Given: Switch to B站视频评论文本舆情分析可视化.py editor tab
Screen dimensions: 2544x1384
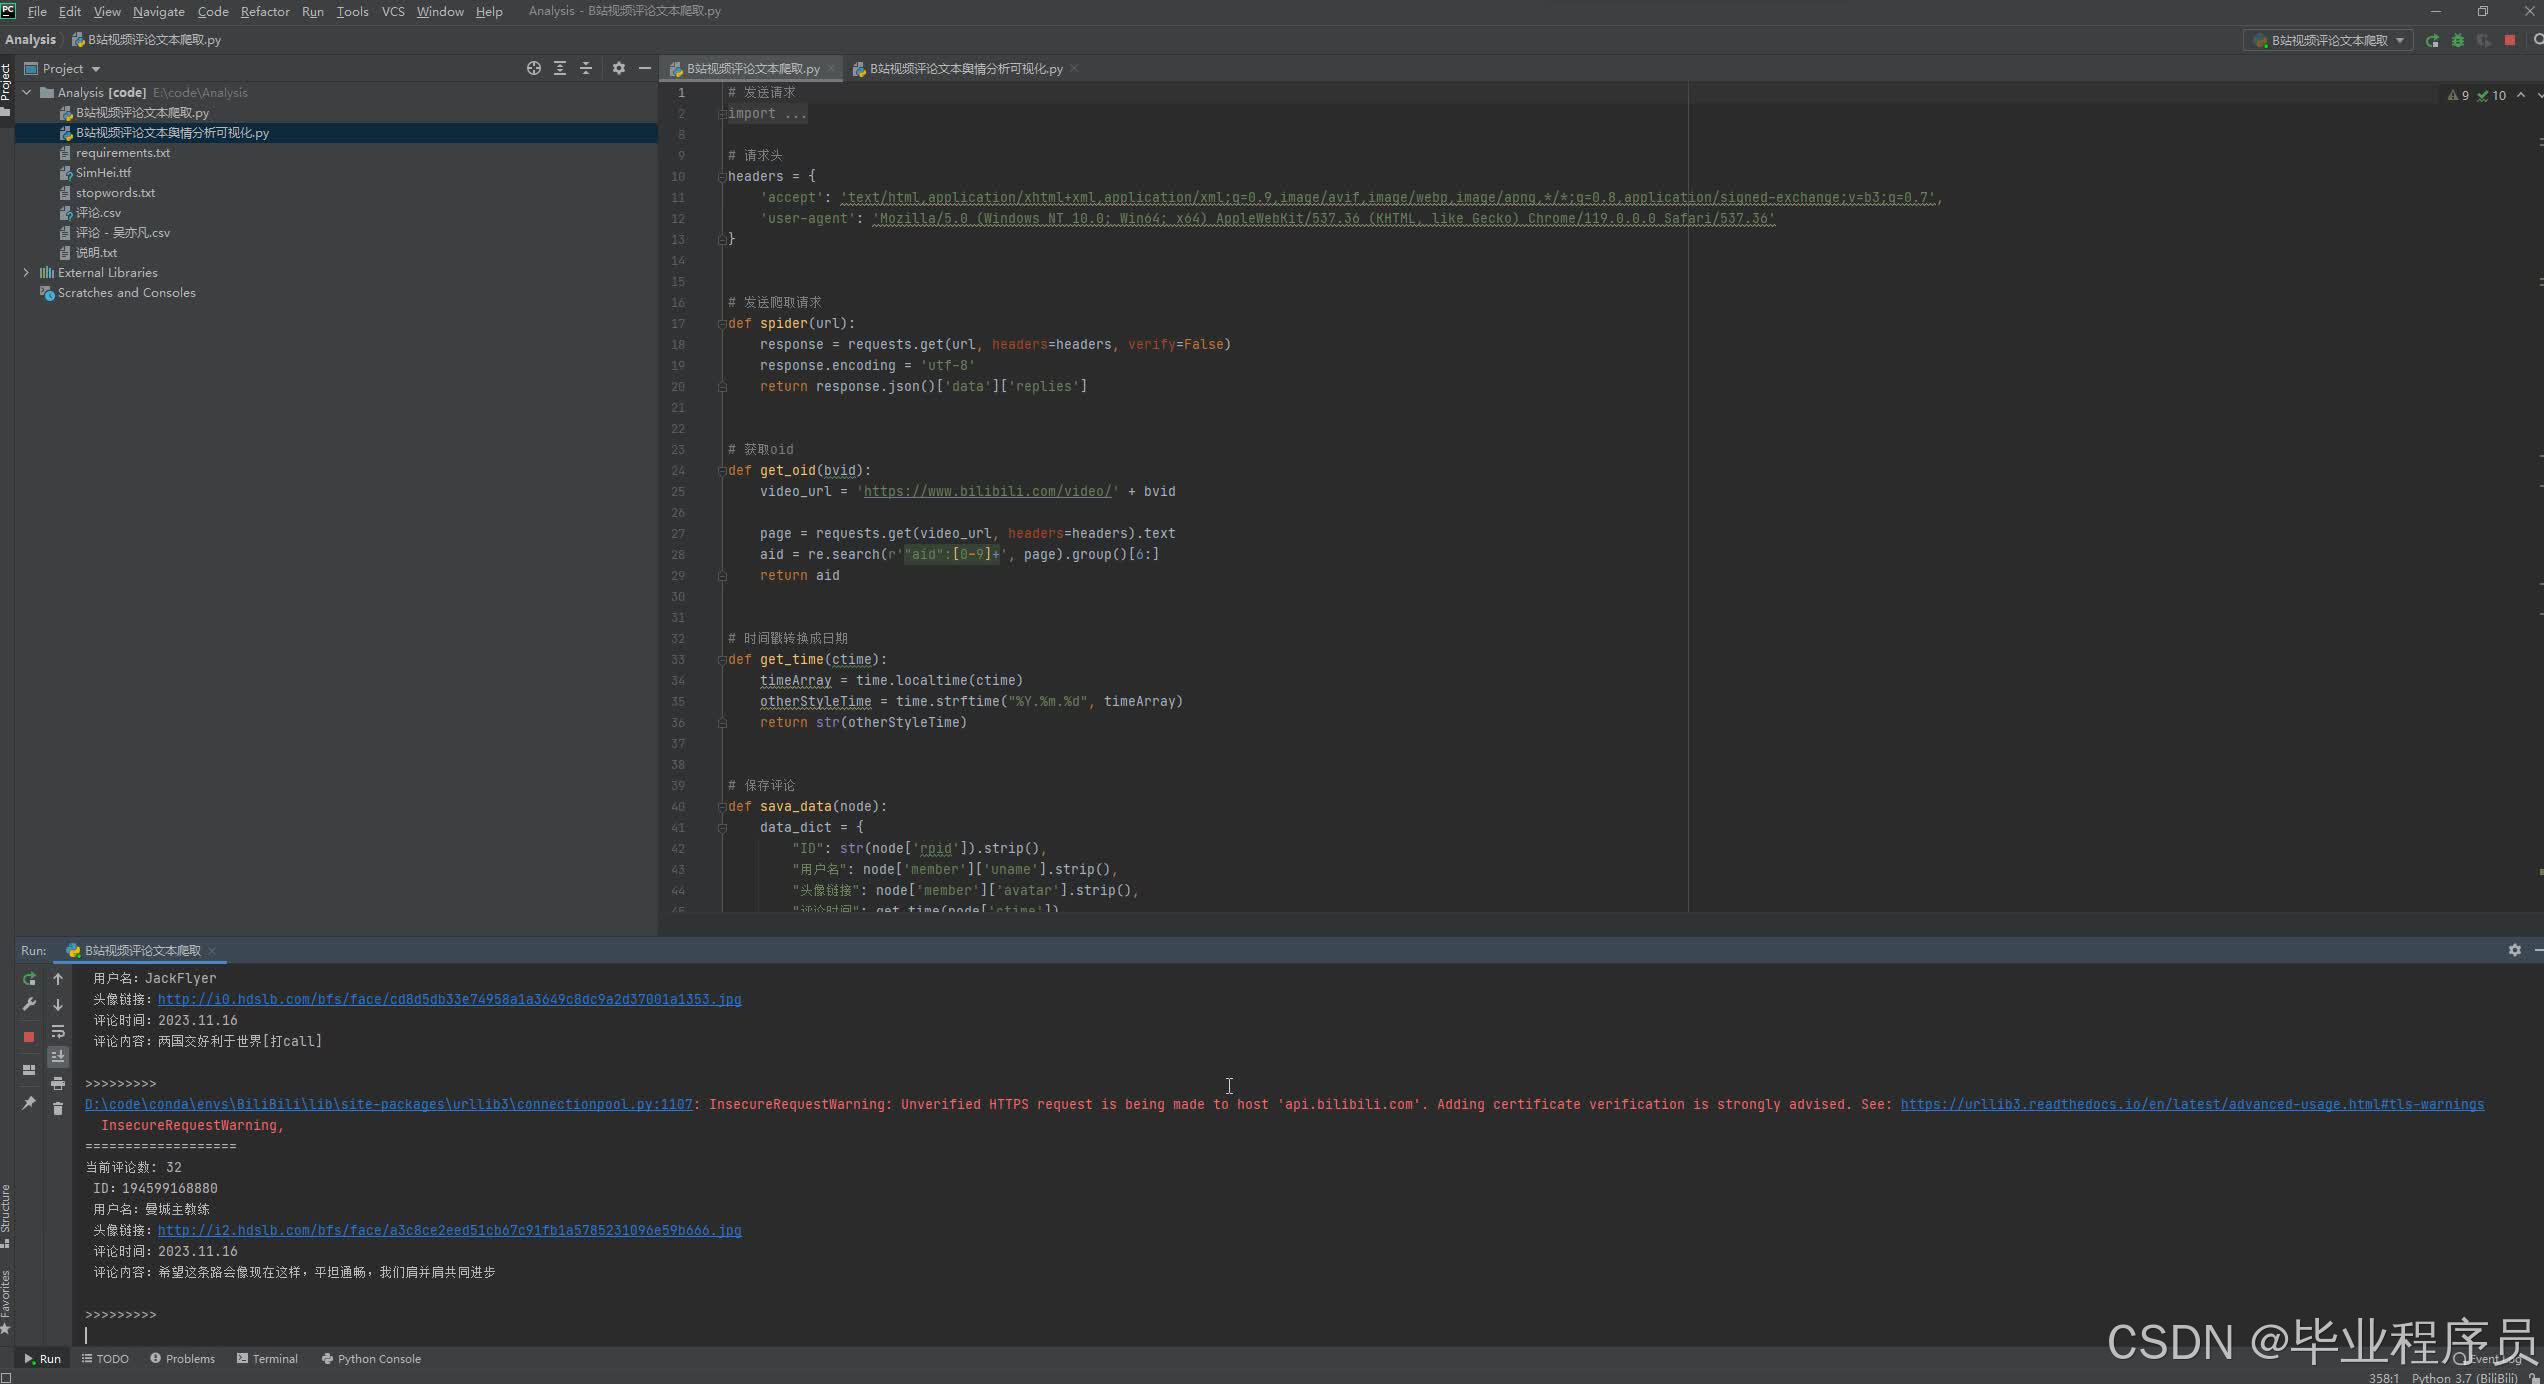Looking at the screenshot, I should click(965, 69).
